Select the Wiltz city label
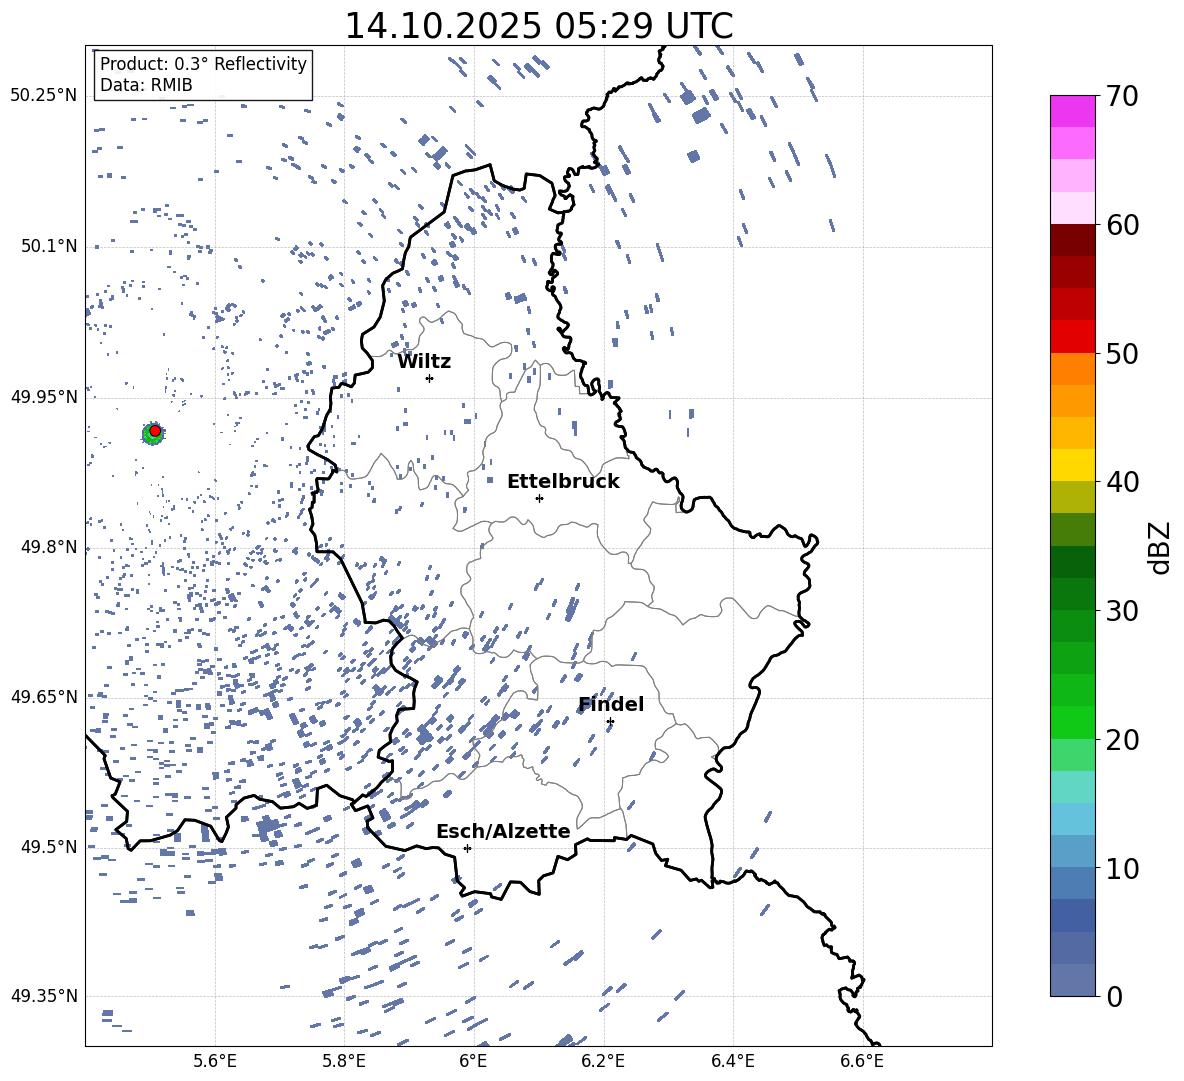Image resolution: width=1184 pixels, height=1081 pixels. click(424, 362)
